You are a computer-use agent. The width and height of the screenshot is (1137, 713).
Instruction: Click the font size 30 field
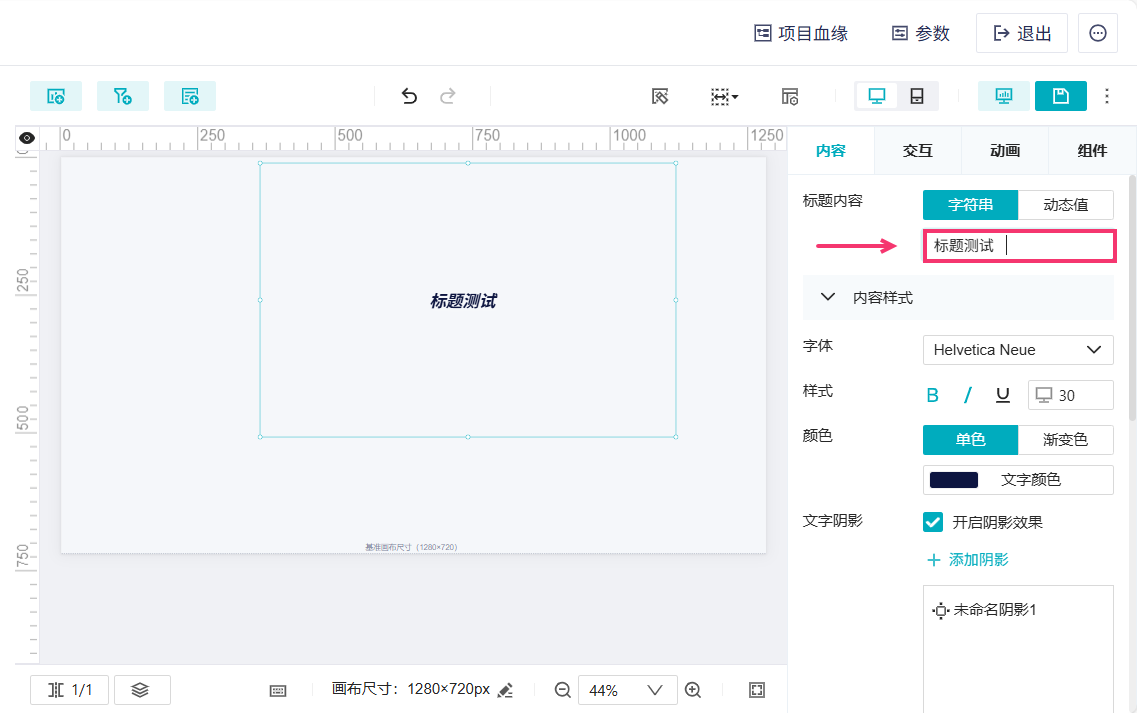(1070, 395)
